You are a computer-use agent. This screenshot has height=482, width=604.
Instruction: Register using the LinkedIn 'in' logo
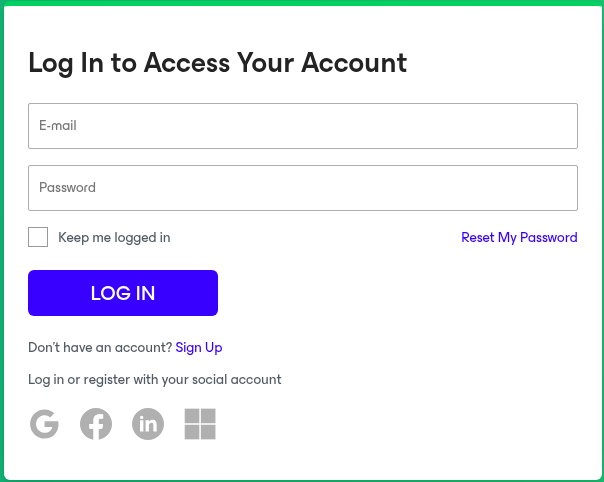148,424
